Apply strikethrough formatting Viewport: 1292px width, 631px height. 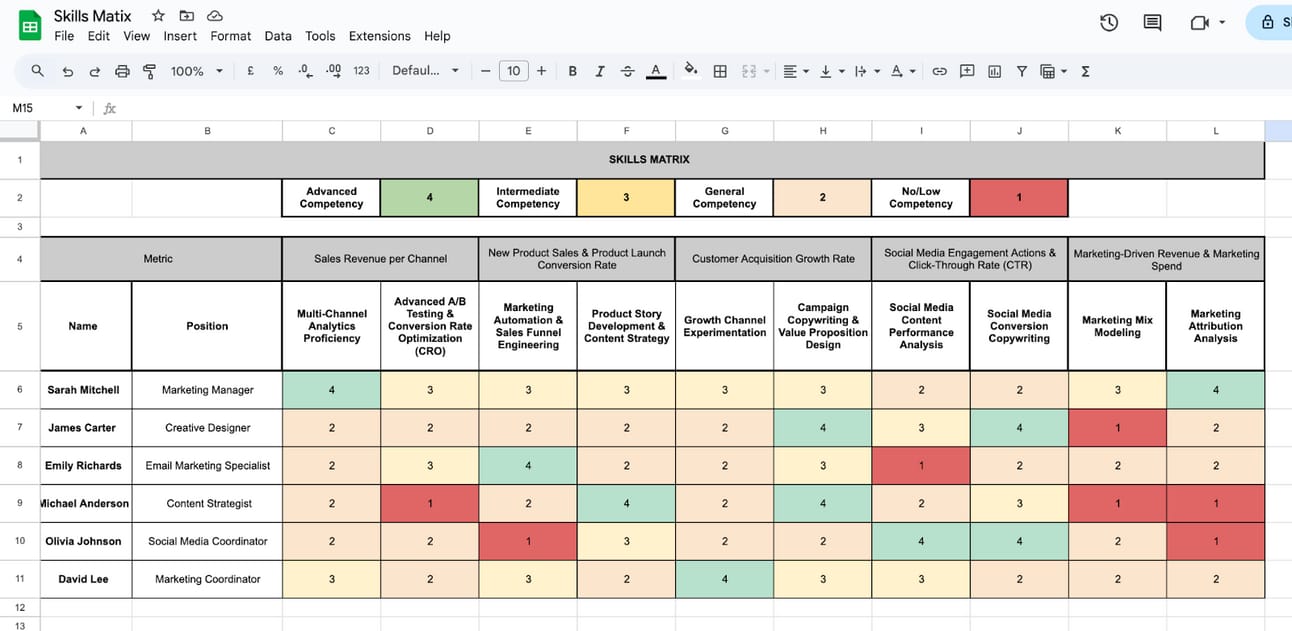pyautogui.click(x=628, y=71)
